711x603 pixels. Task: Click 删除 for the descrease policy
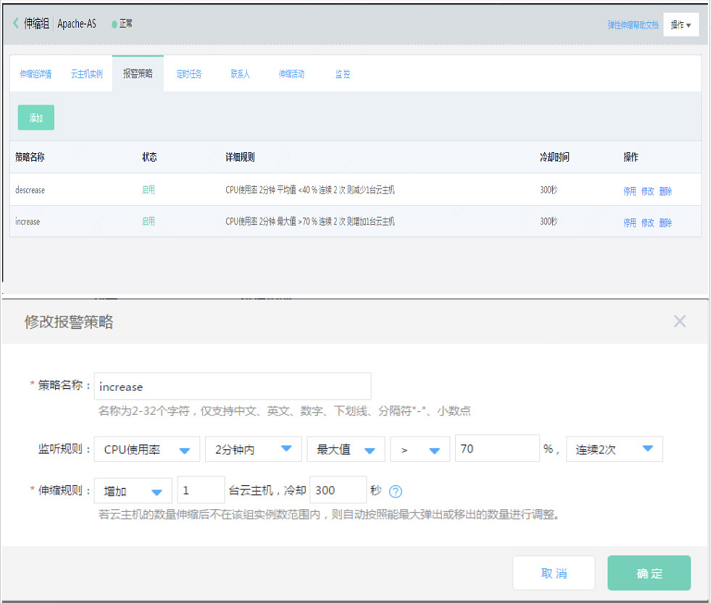pyautogui.click(x=665, y=191)
